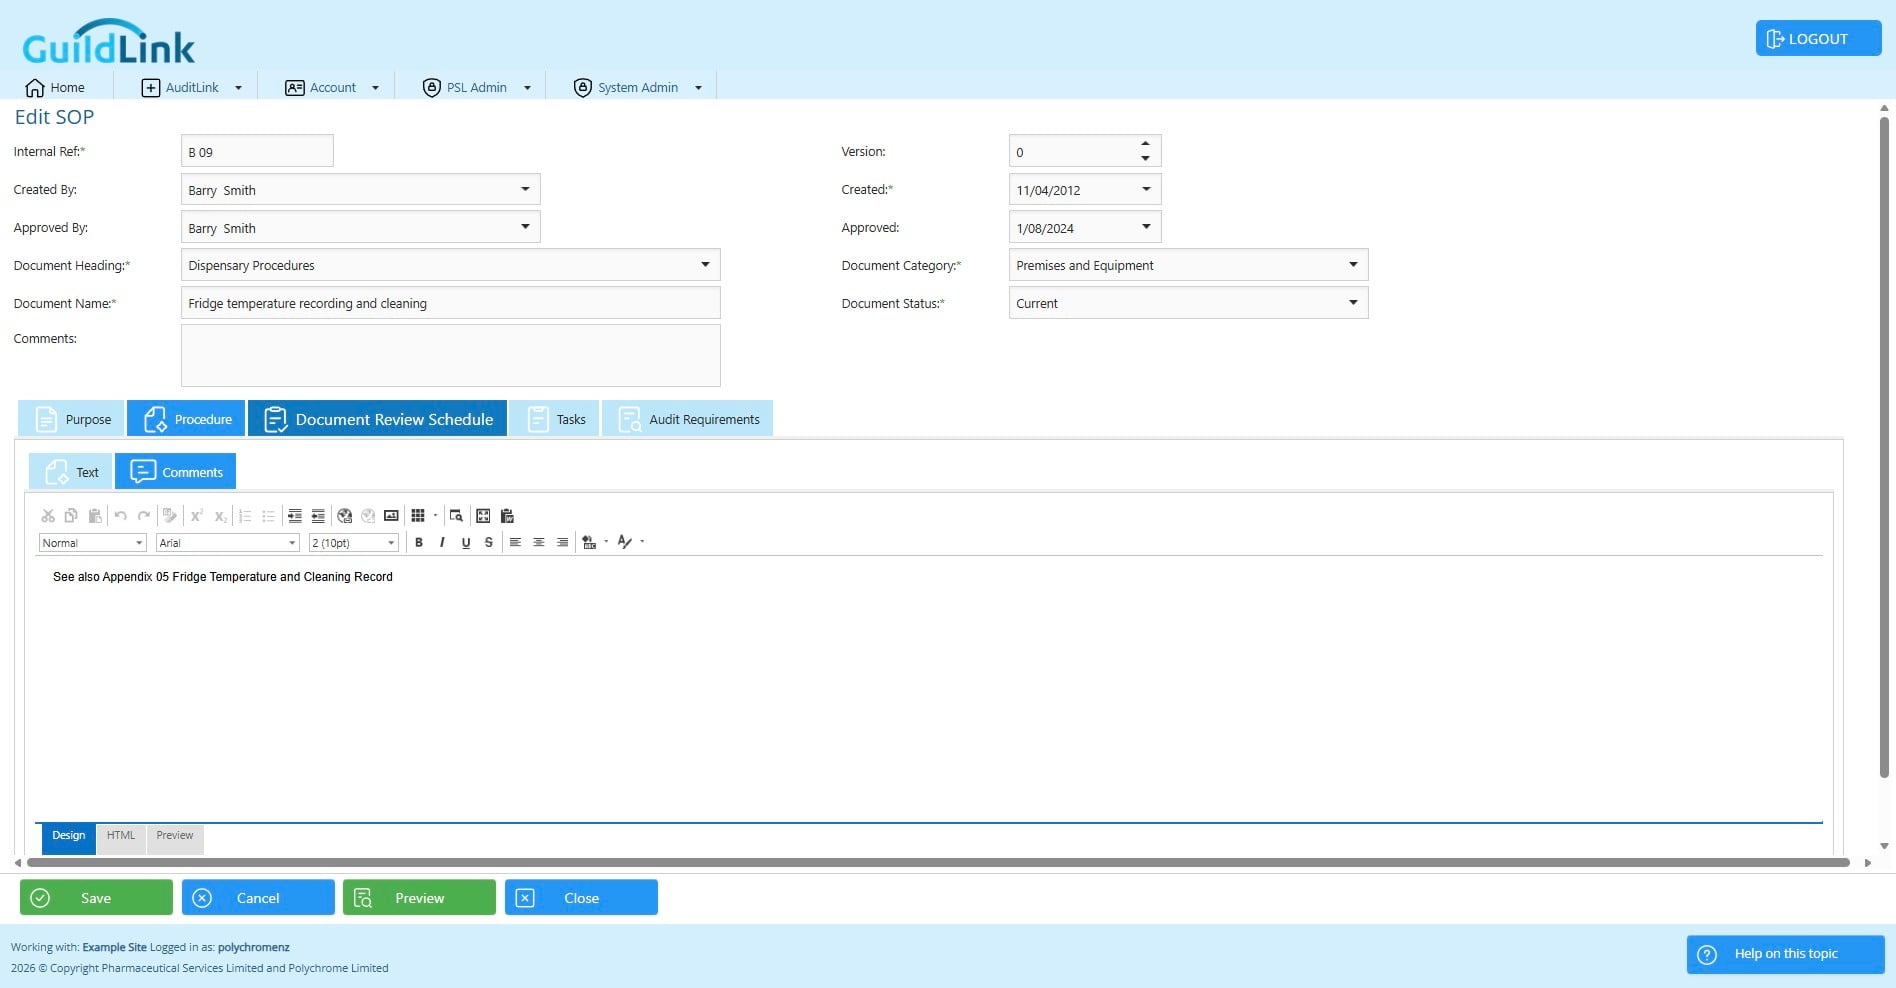Align text to the right
Screen dimensions: 1896x988
[562, 542]
